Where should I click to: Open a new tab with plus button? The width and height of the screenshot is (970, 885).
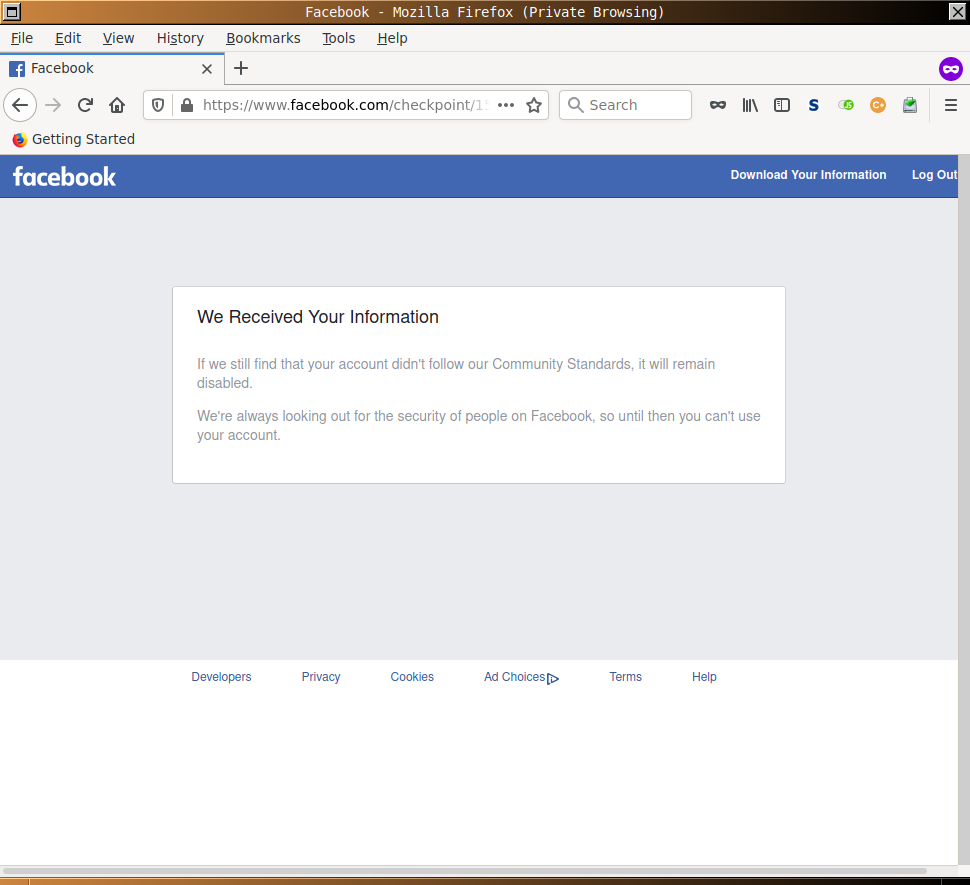(x=241, y=68)
